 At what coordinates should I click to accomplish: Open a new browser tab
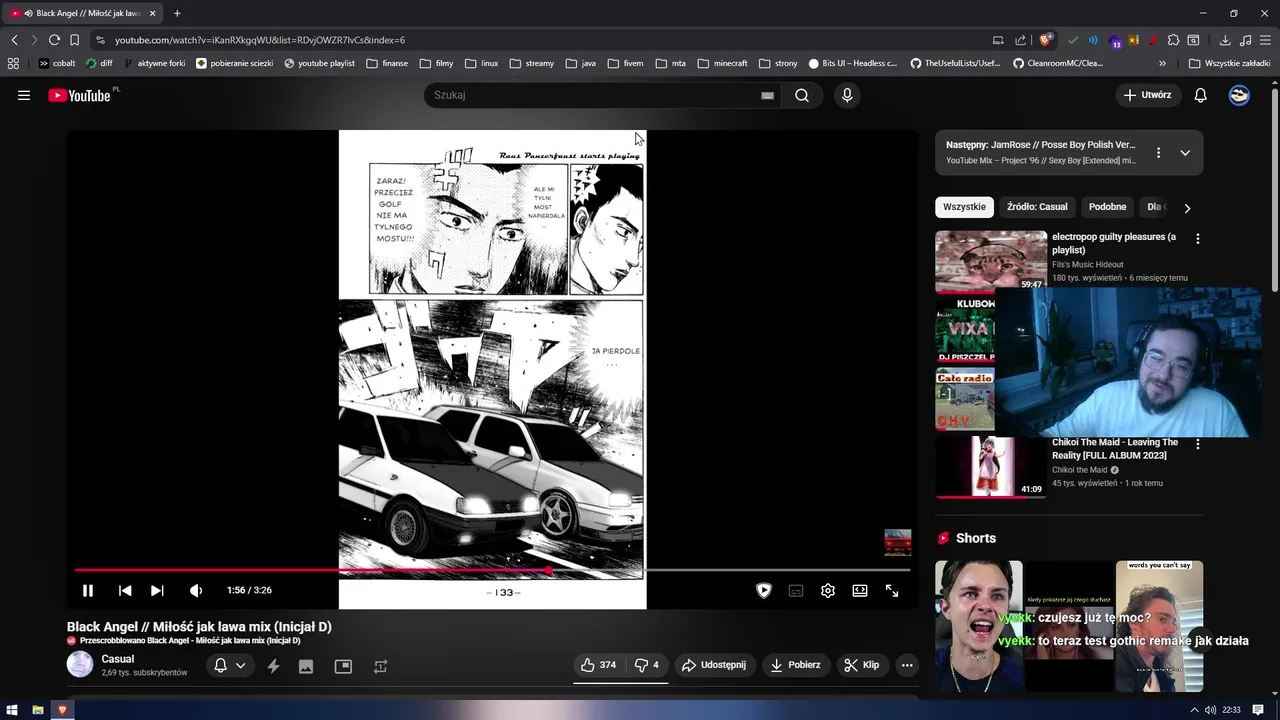click(177, 13)
